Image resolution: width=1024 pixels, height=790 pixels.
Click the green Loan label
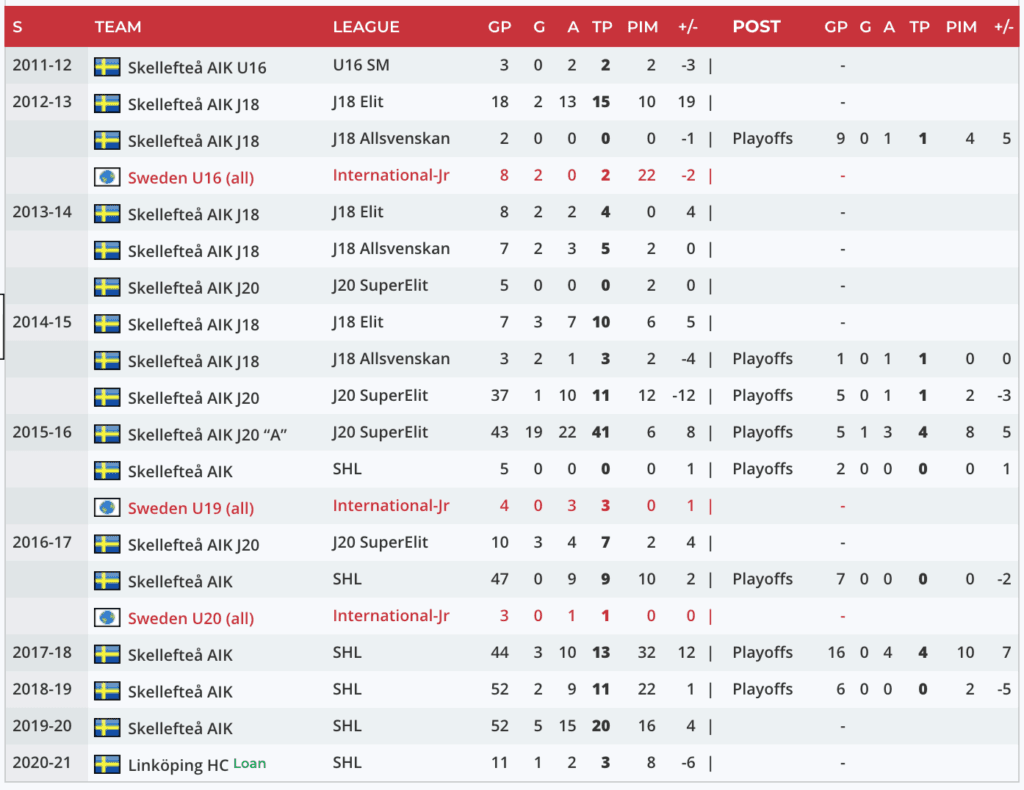click(250, 763)
